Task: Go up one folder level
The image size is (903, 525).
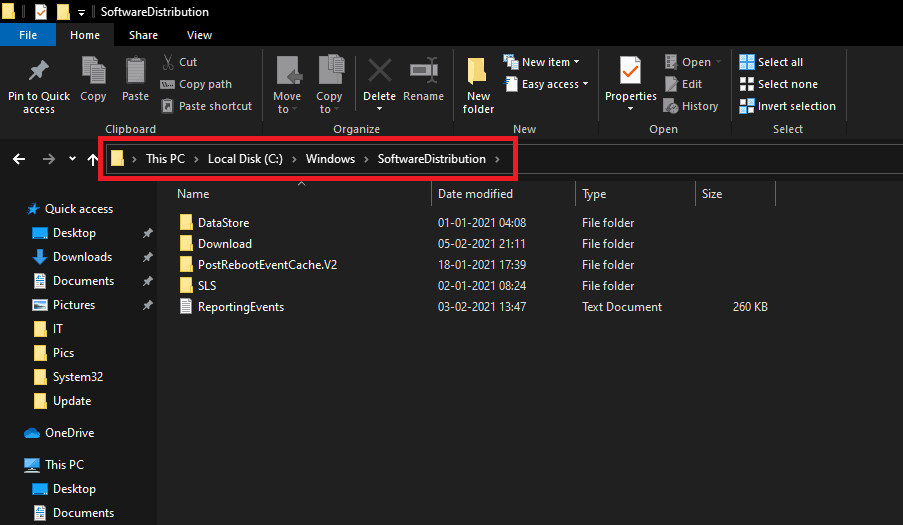Action: (x=92, y=159)
